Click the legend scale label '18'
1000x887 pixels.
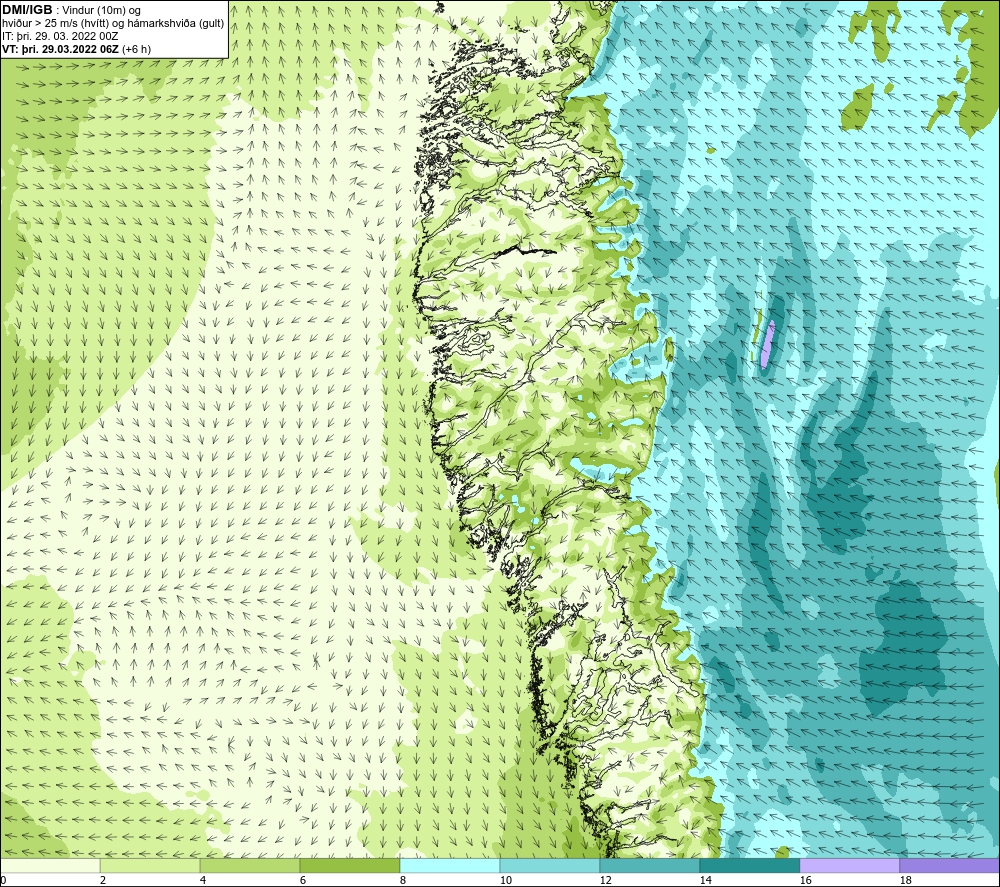906,881
